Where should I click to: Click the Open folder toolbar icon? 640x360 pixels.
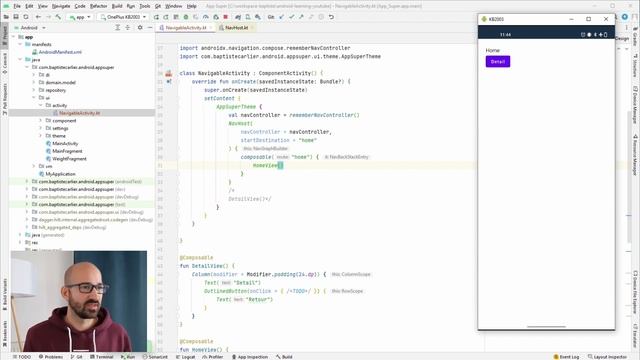point(6,17)
